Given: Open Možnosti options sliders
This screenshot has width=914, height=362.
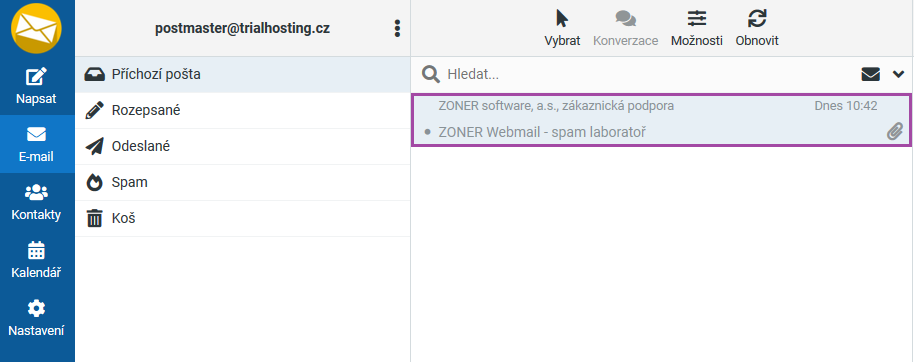Looking at the screenshot, I should (697, 28).
